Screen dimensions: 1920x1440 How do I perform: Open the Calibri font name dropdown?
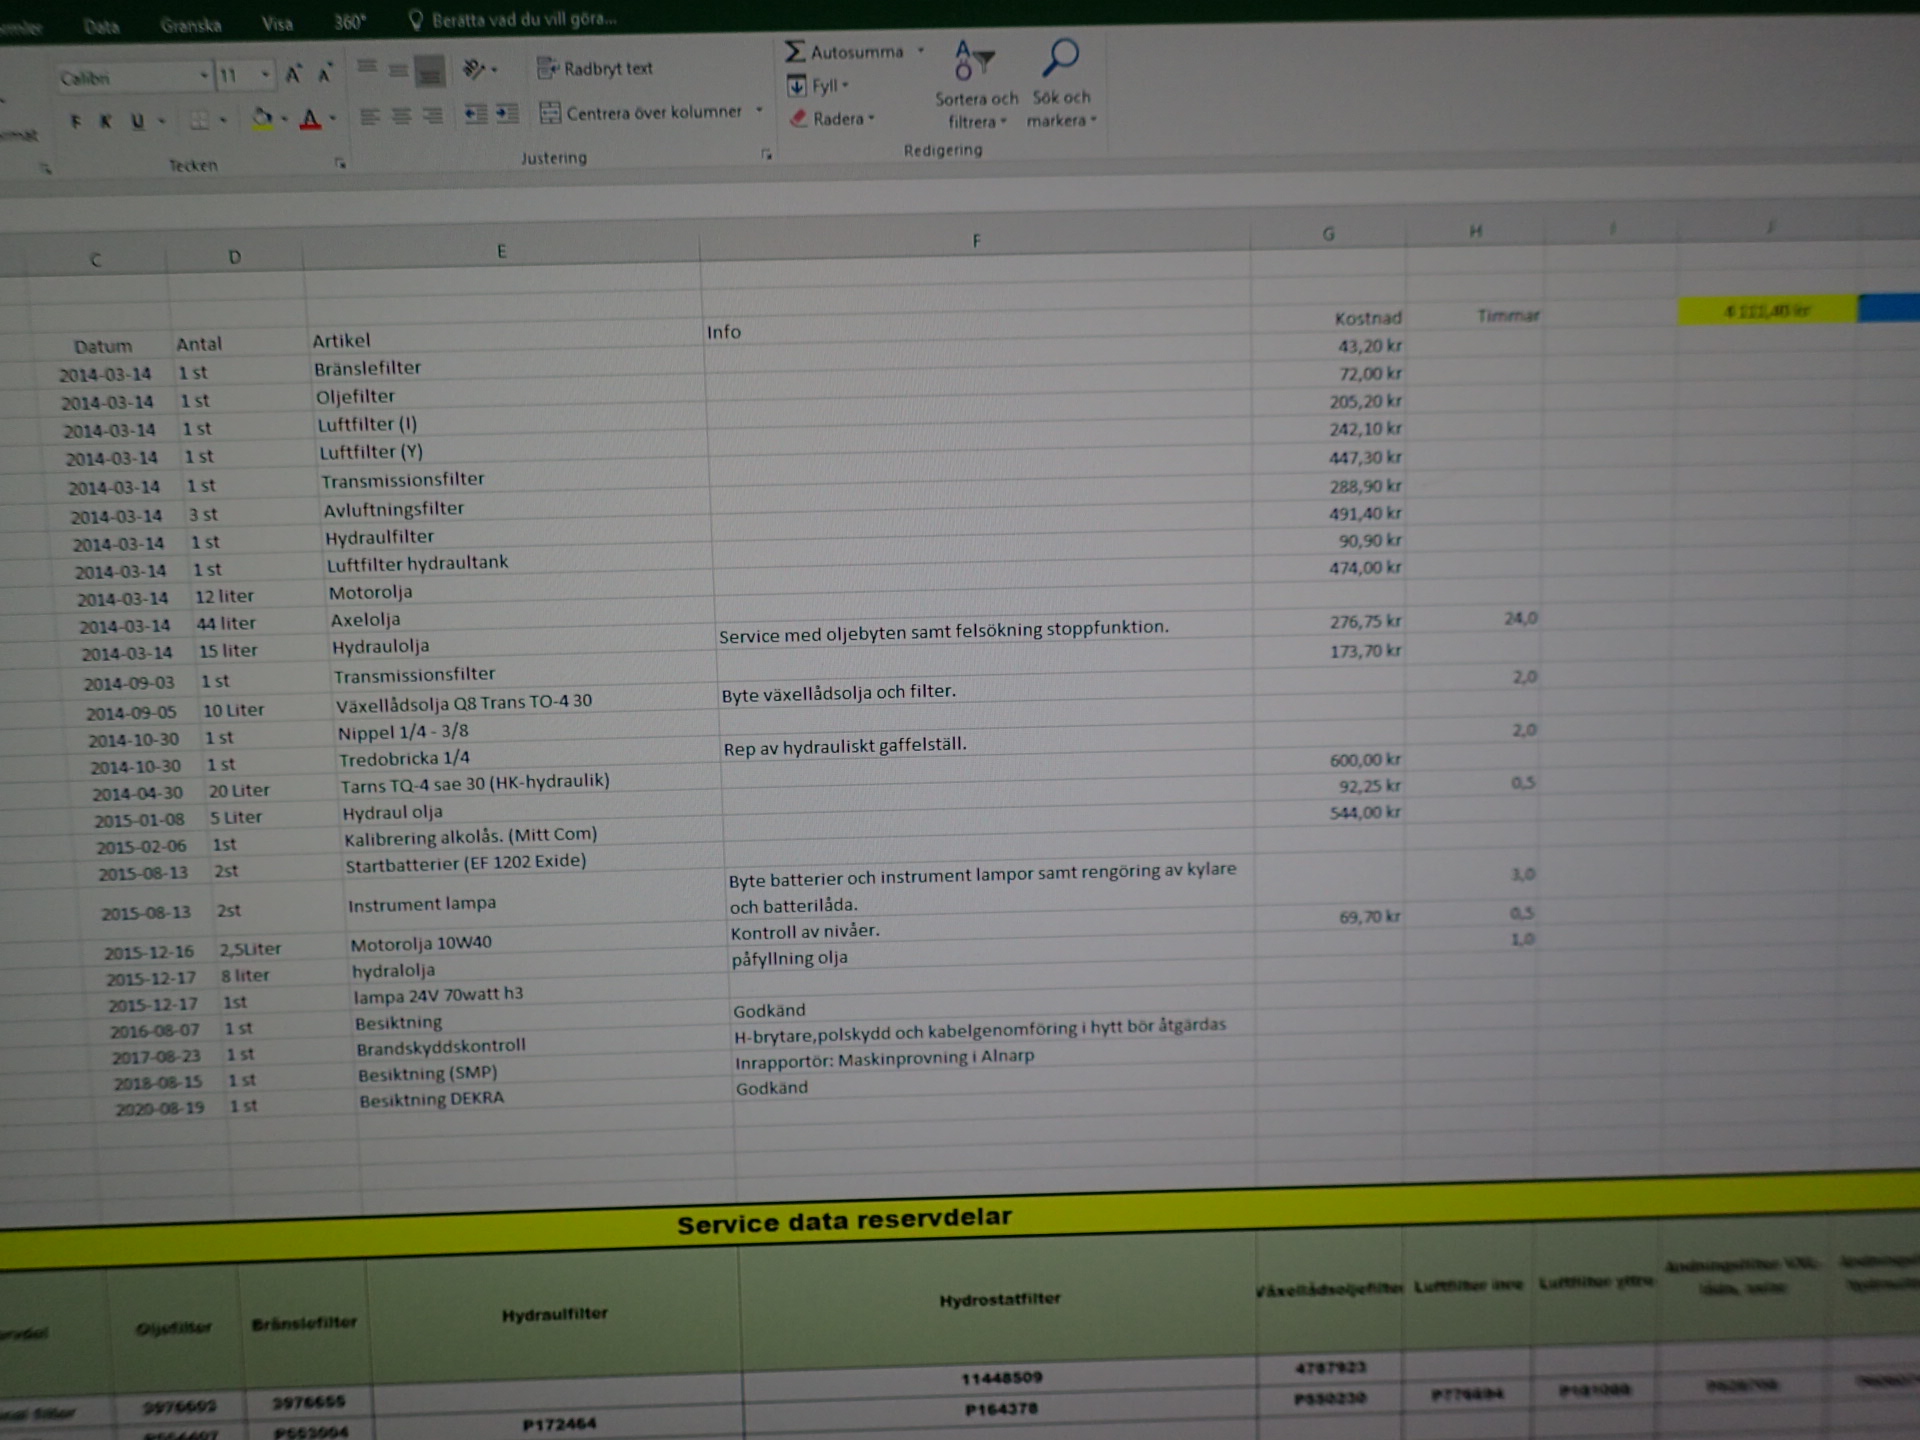[x=203, y=76]
